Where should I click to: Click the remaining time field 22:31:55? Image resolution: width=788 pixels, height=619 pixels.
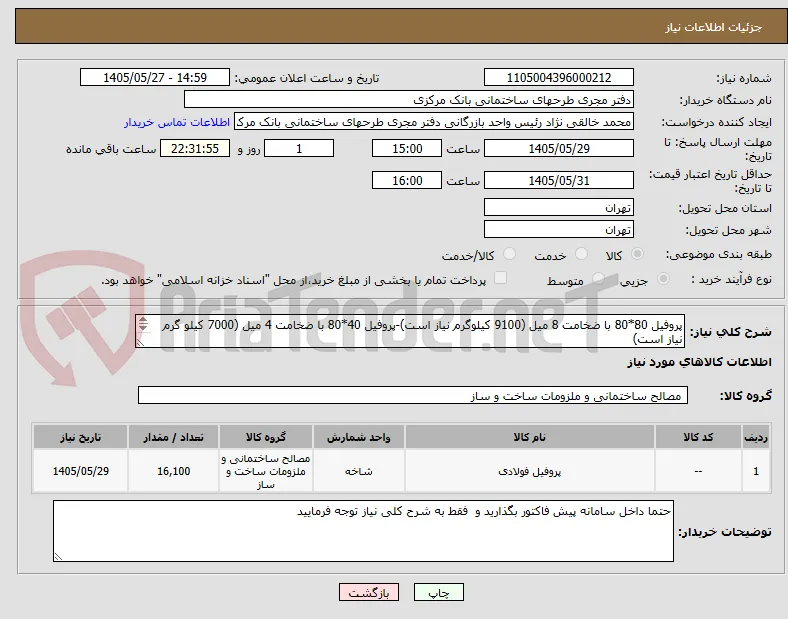pyautogui.click(x=195, y=149)
